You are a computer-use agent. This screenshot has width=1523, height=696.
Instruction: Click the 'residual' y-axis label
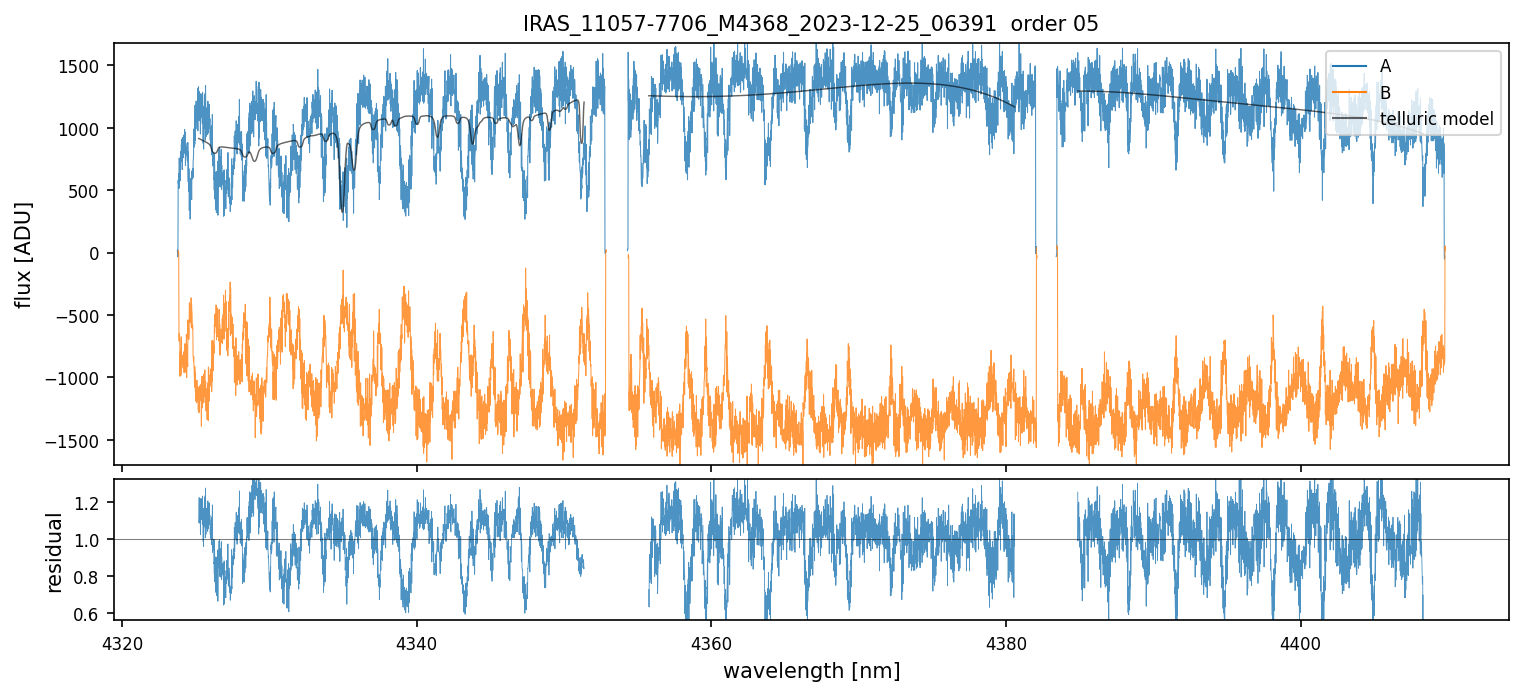(55, 552)
